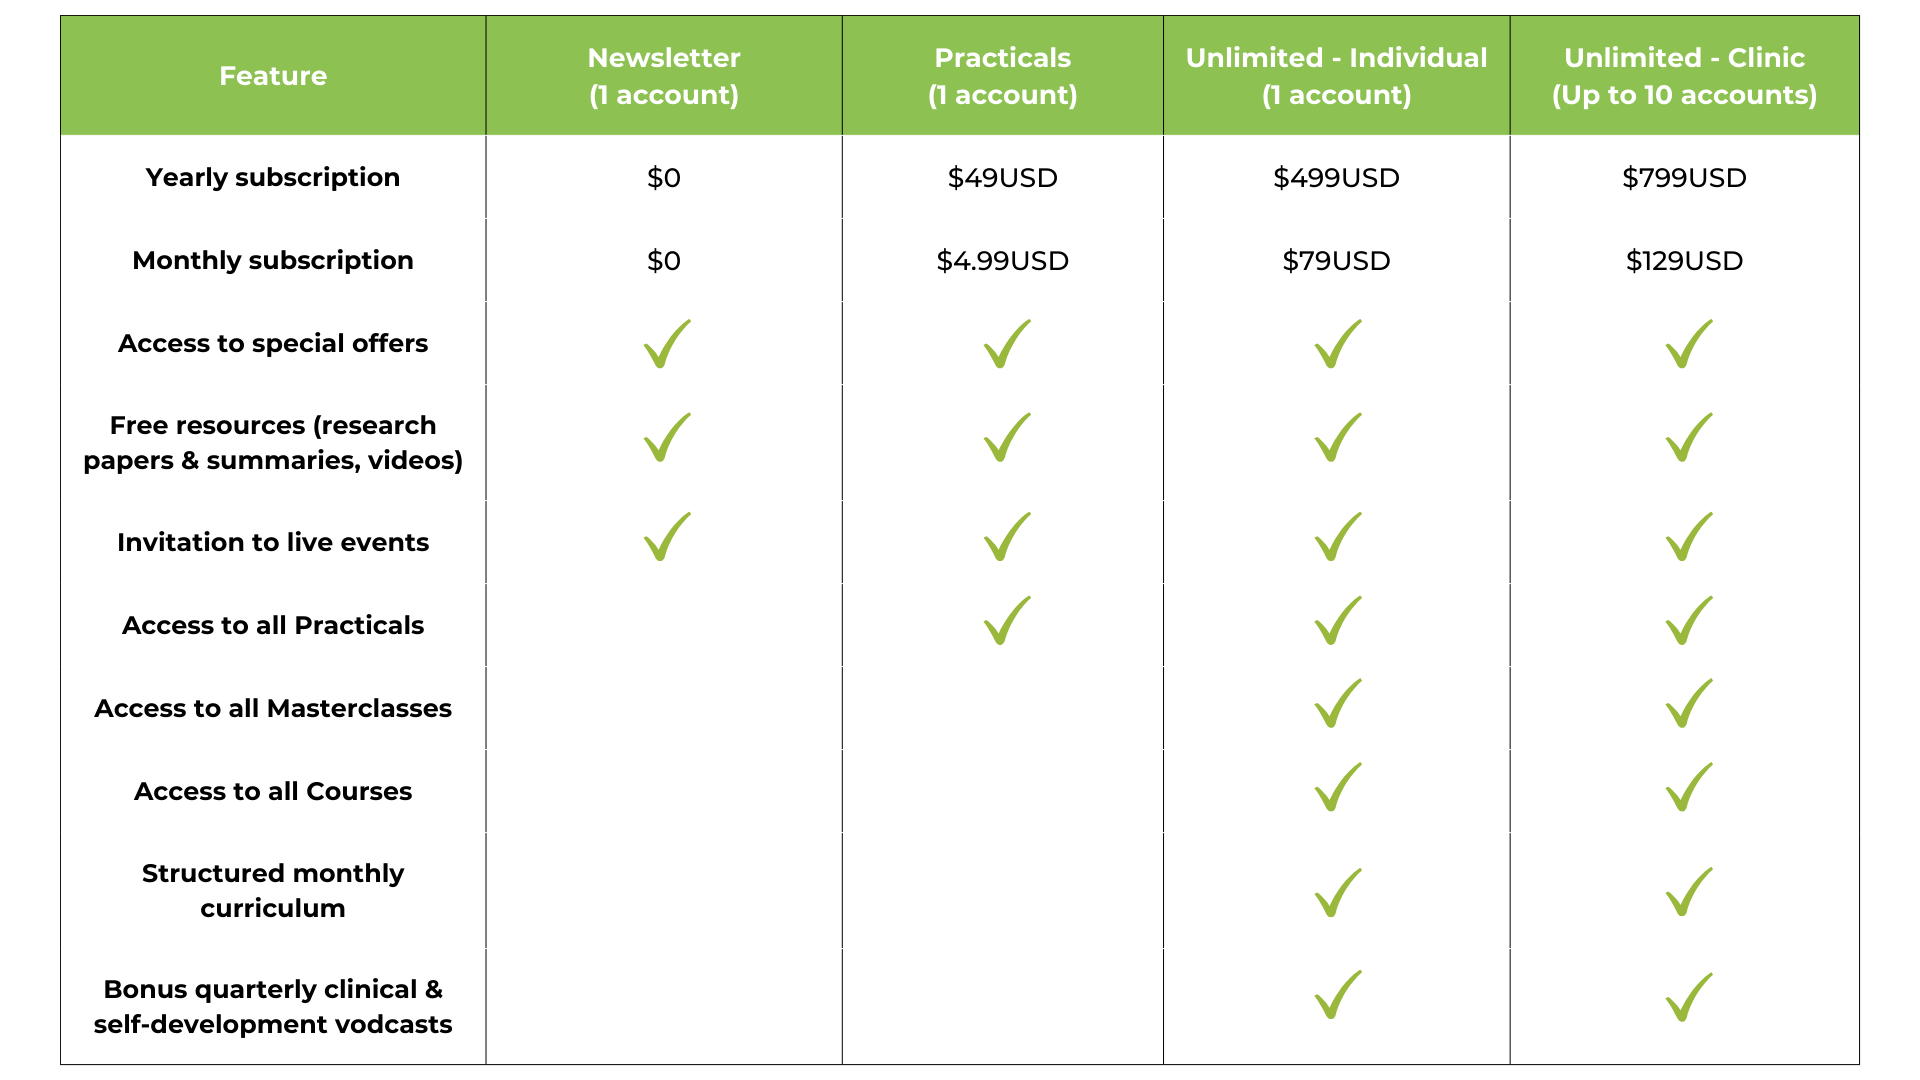Click the Practicals checkmark for free resources

(1007, 437)
